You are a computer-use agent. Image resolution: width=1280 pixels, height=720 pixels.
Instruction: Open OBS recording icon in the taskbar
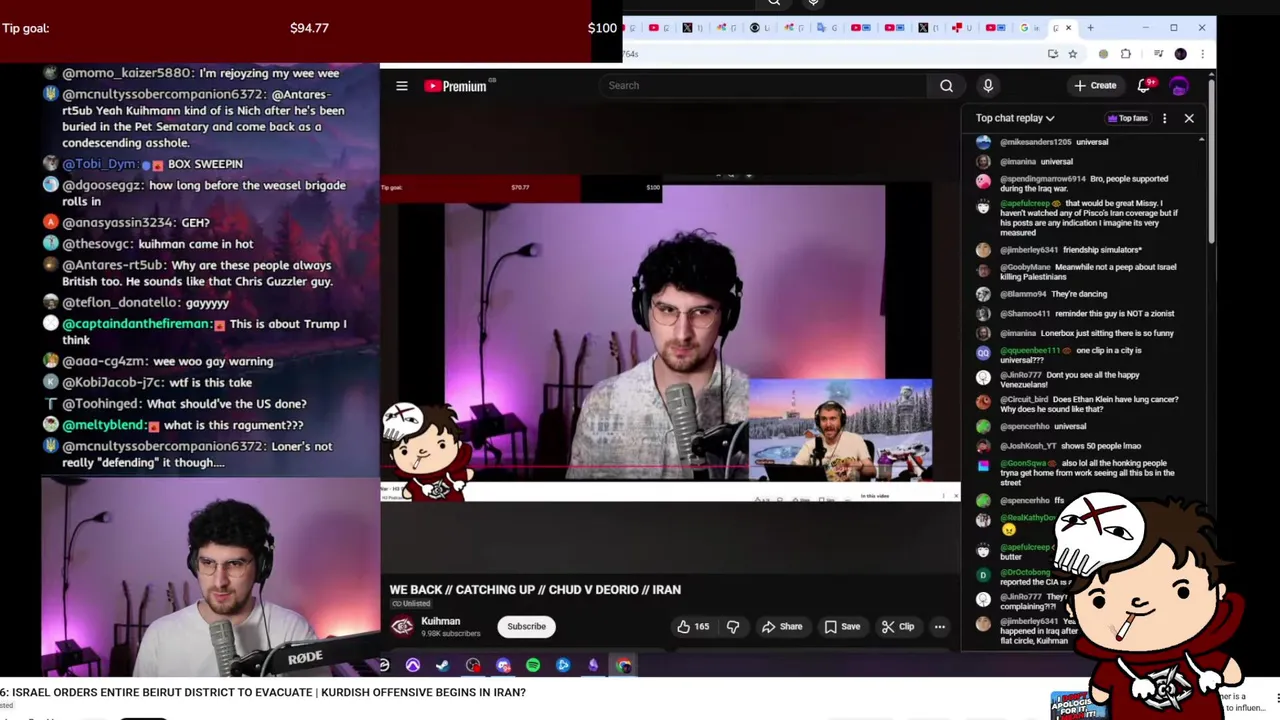(473, 665)
